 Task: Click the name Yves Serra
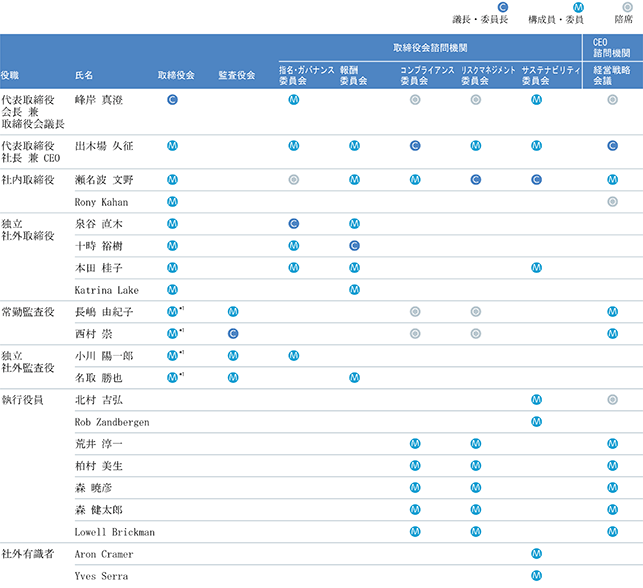click(x=101, y=576)
